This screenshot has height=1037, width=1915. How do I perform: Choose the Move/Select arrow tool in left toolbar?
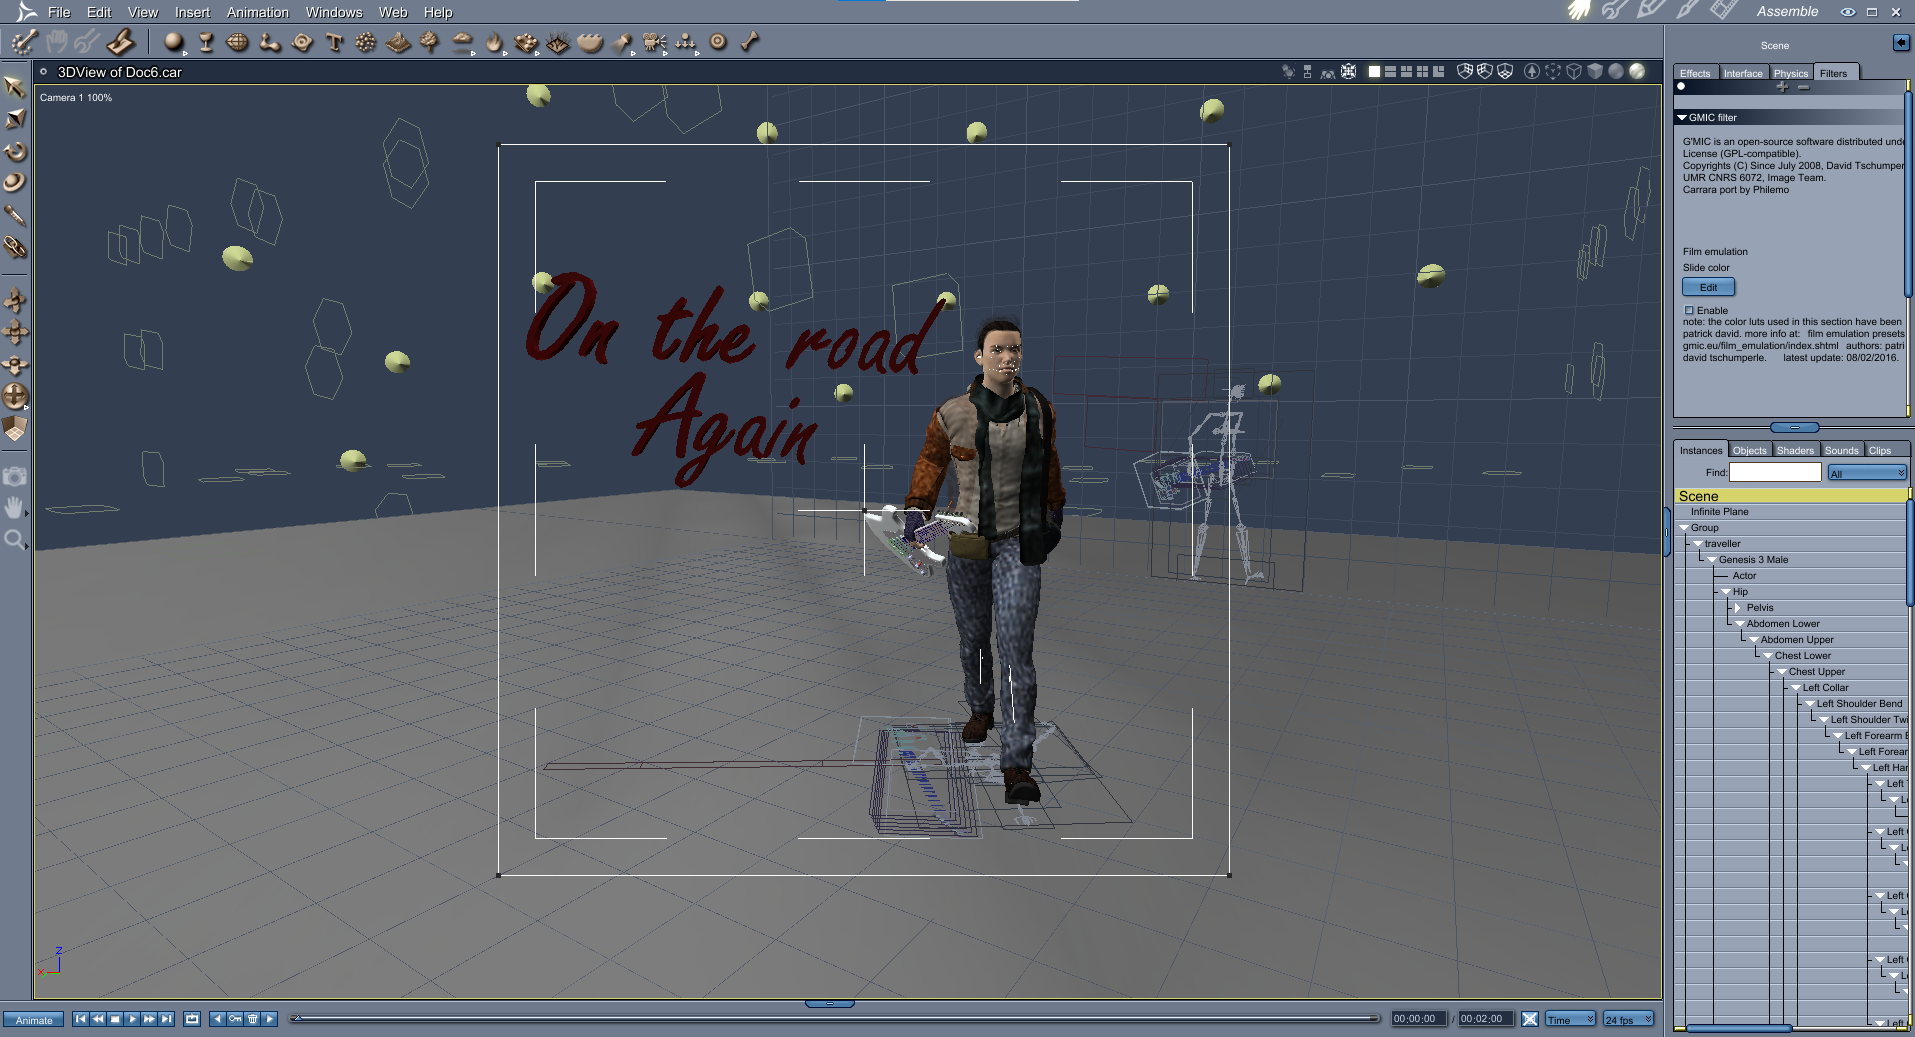(15, 87)
